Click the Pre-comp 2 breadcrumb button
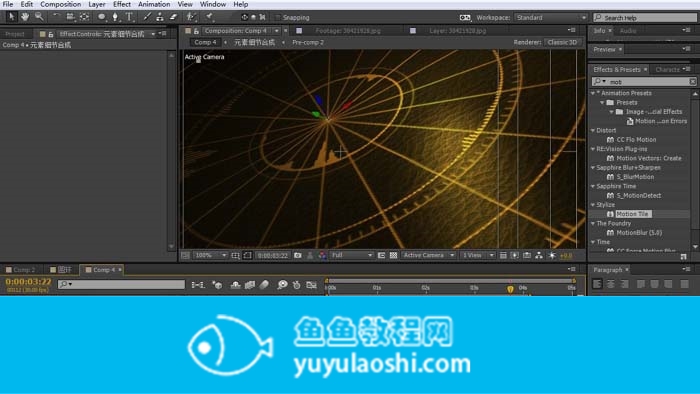The image size is (700, 394). pyautogui.click(x=308, y=42)
